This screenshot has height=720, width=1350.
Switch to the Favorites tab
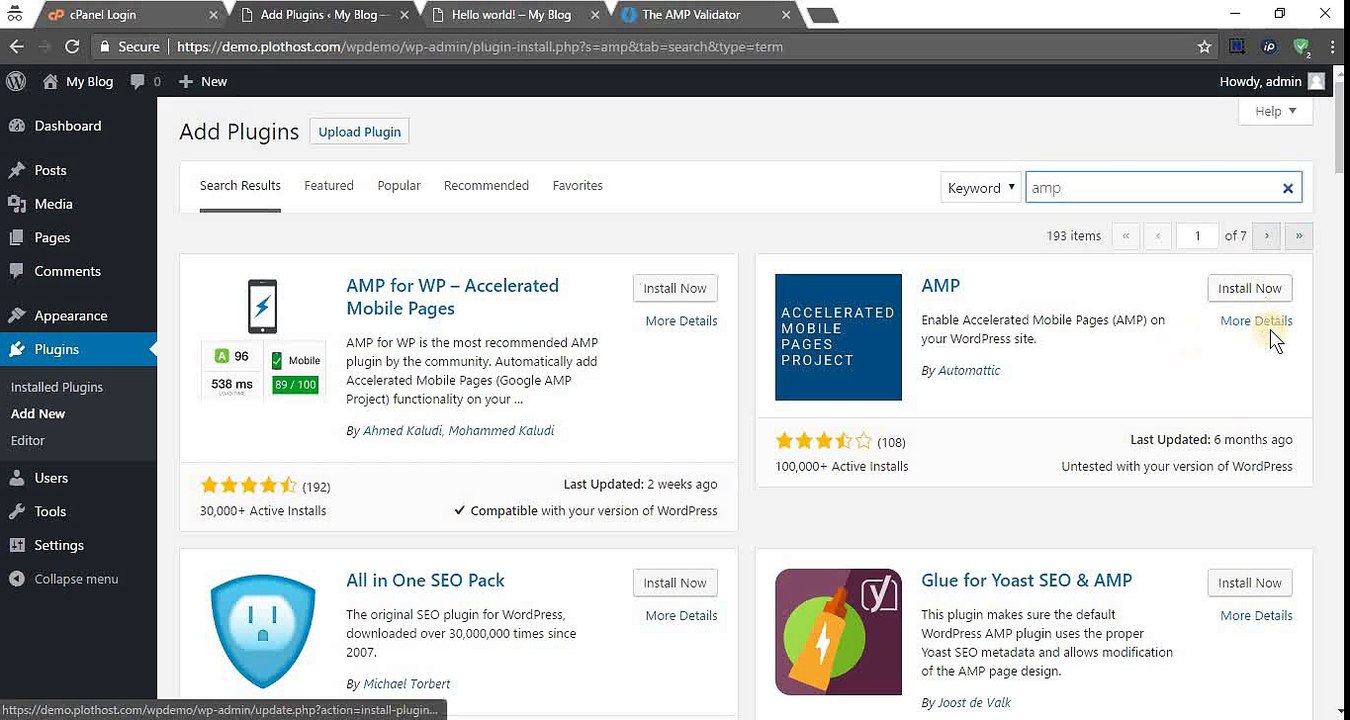578,186
